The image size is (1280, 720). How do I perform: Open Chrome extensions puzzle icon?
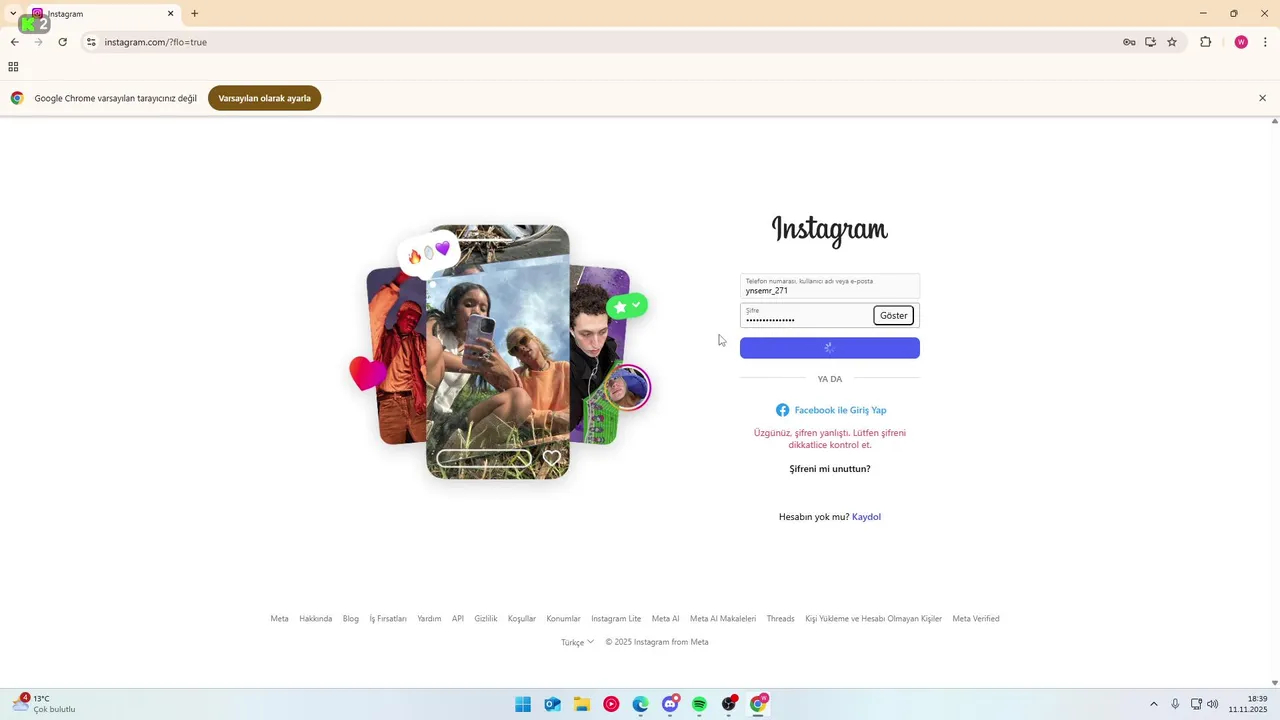coord(1205,42)
